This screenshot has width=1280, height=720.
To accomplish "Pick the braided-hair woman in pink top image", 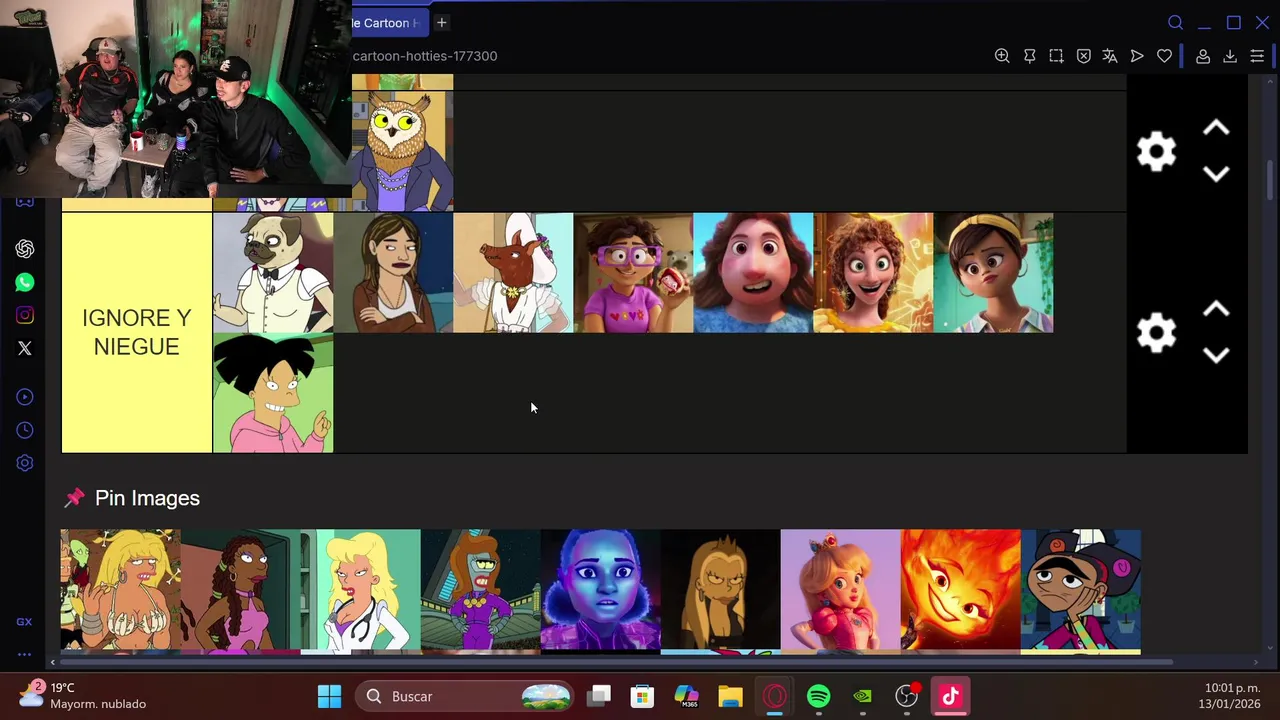I will (240, 591).
